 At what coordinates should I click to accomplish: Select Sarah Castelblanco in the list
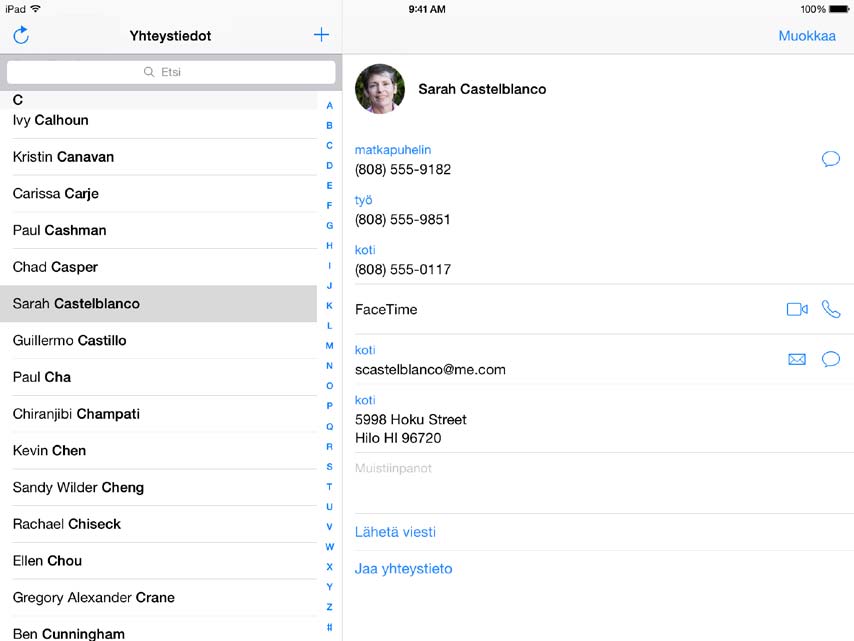158,303
